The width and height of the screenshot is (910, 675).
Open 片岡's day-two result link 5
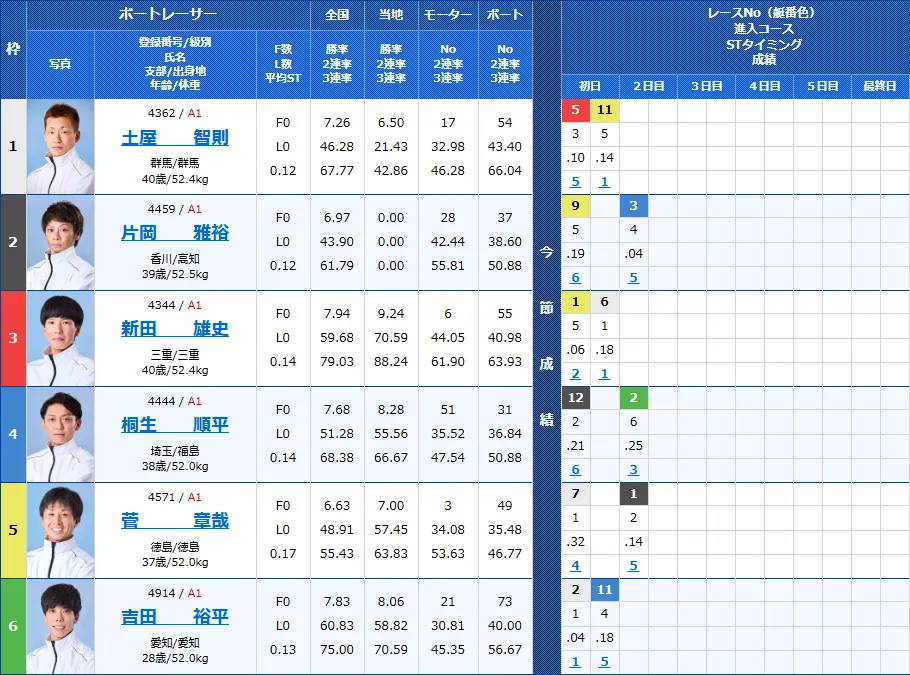click(633, 277)
